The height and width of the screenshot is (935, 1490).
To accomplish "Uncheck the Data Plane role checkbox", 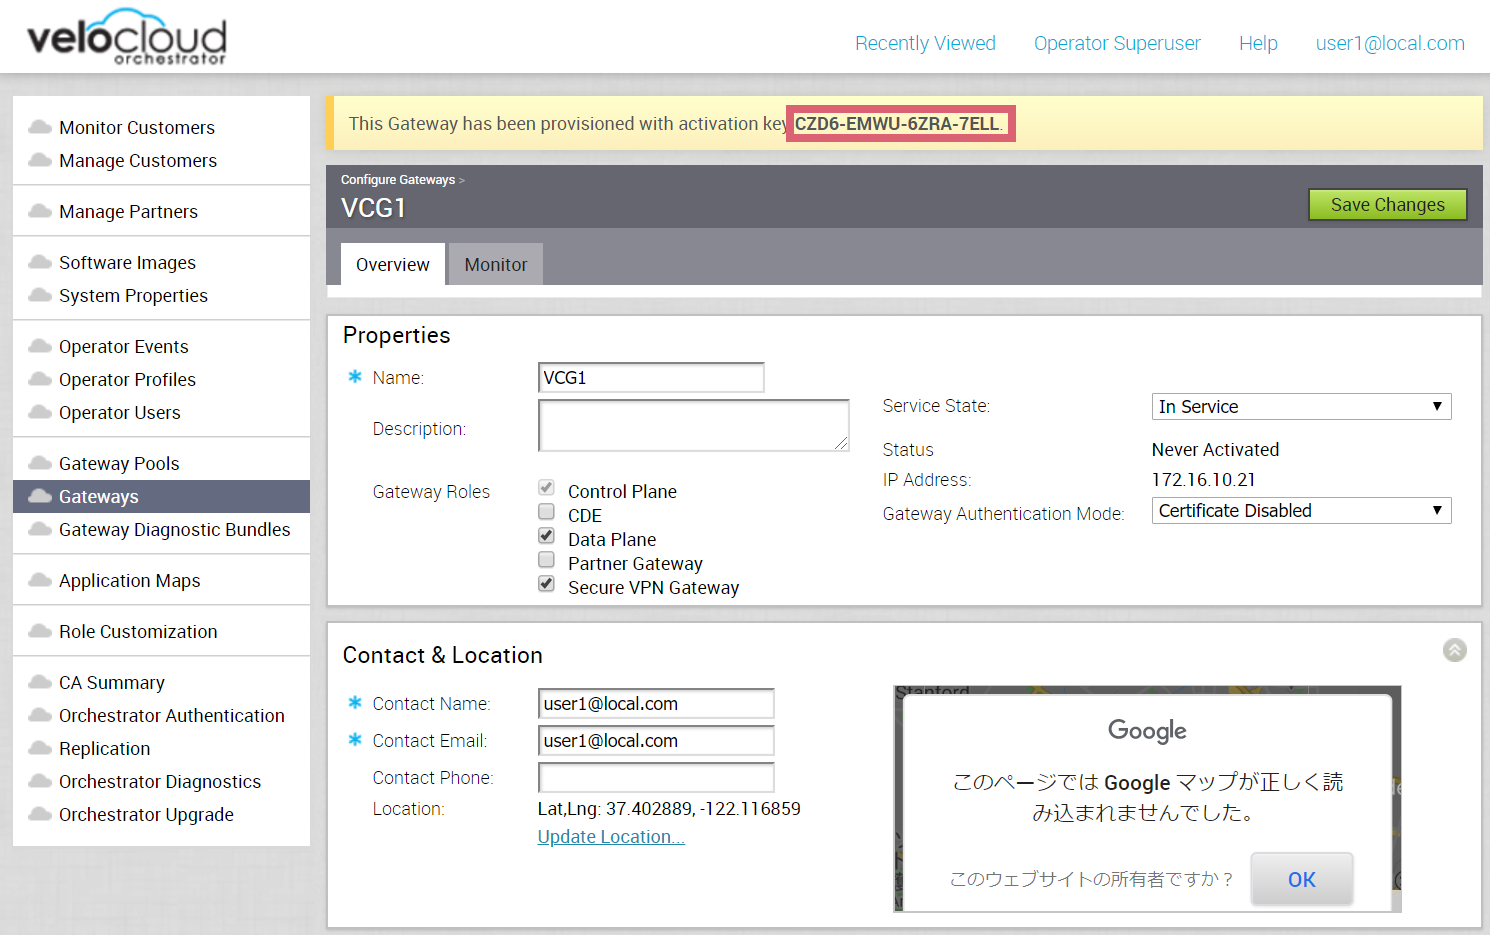I will (546, 536).
